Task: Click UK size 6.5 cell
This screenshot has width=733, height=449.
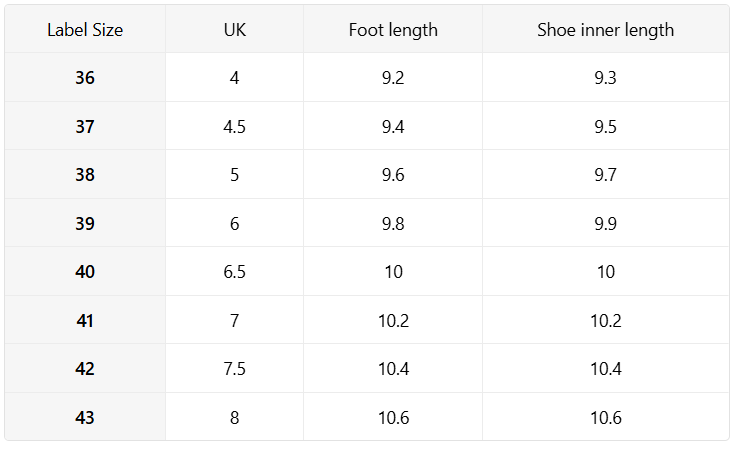Action: click(234, 271)
